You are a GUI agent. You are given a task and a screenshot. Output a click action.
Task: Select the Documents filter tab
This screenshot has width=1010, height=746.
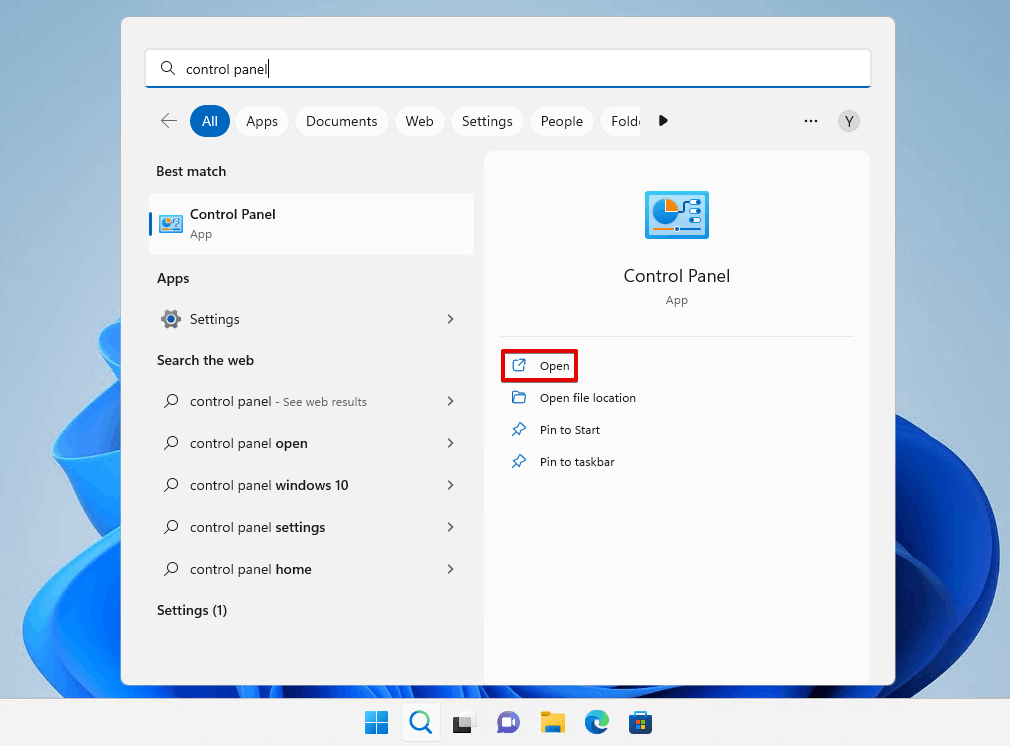(x=341, y=121)
